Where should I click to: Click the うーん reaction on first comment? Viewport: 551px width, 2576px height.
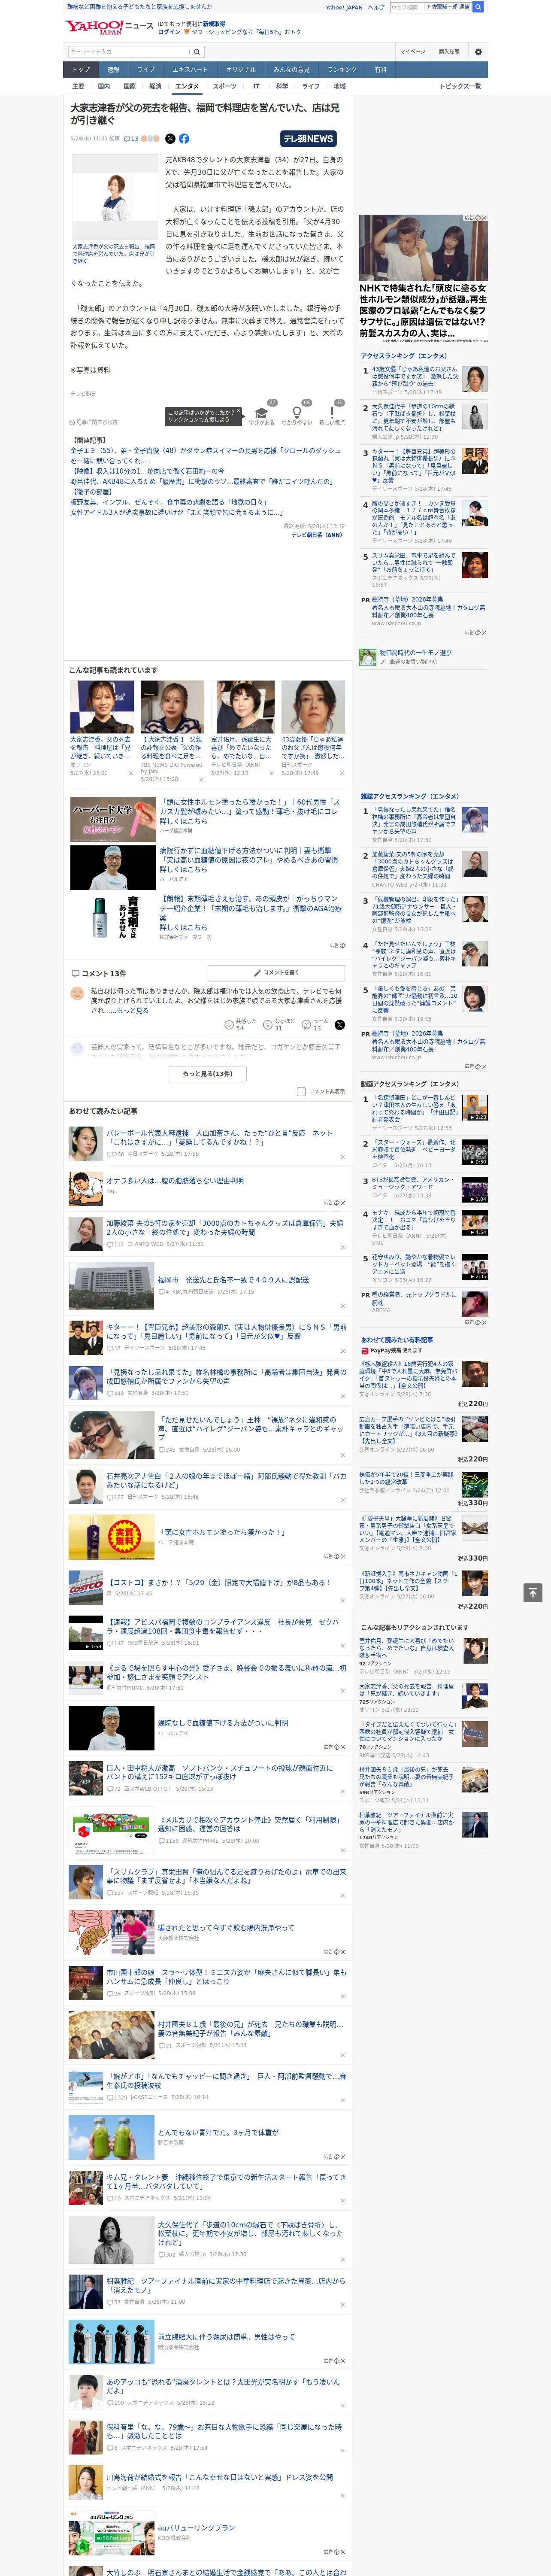(315, 1025)
